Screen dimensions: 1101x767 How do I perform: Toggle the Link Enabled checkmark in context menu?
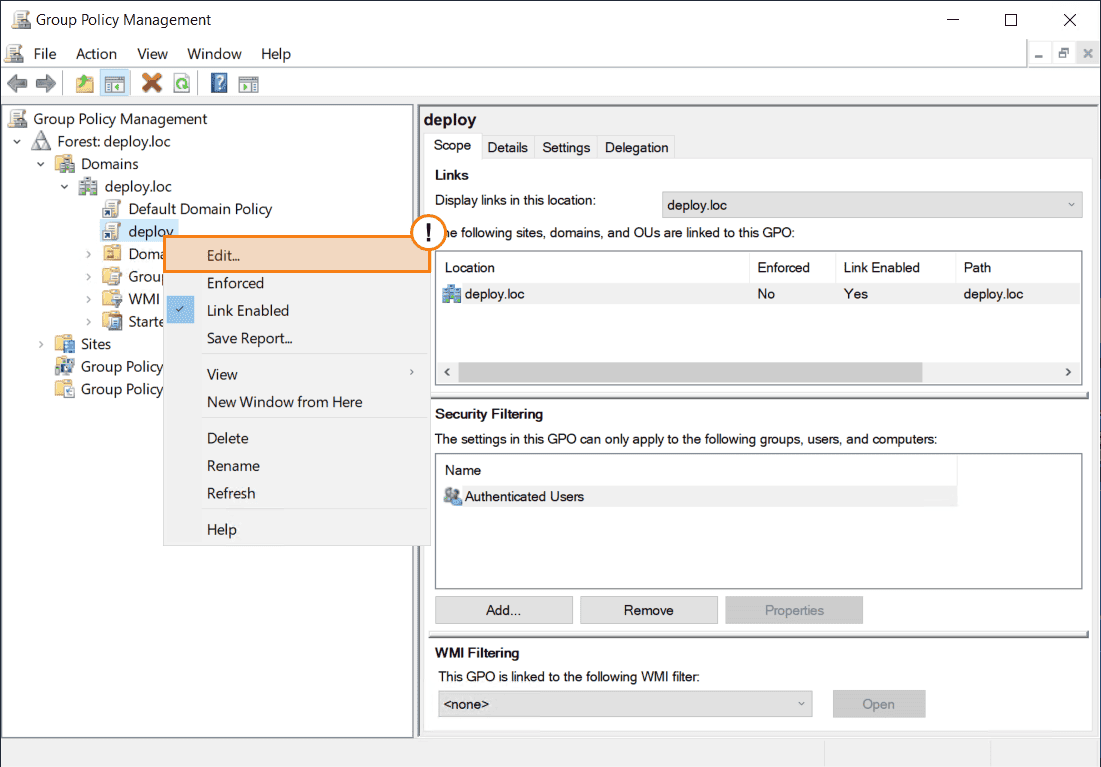180,310
